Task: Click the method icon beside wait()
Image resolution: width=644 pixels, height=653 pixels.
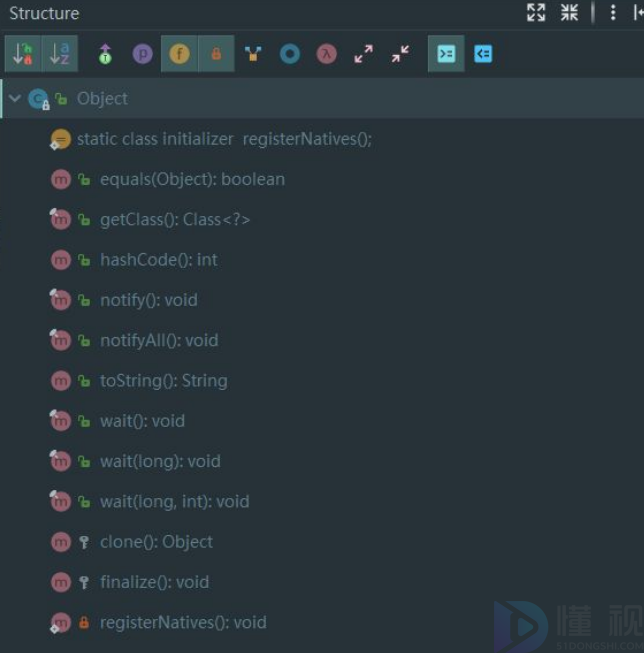Action: (61, 421)
